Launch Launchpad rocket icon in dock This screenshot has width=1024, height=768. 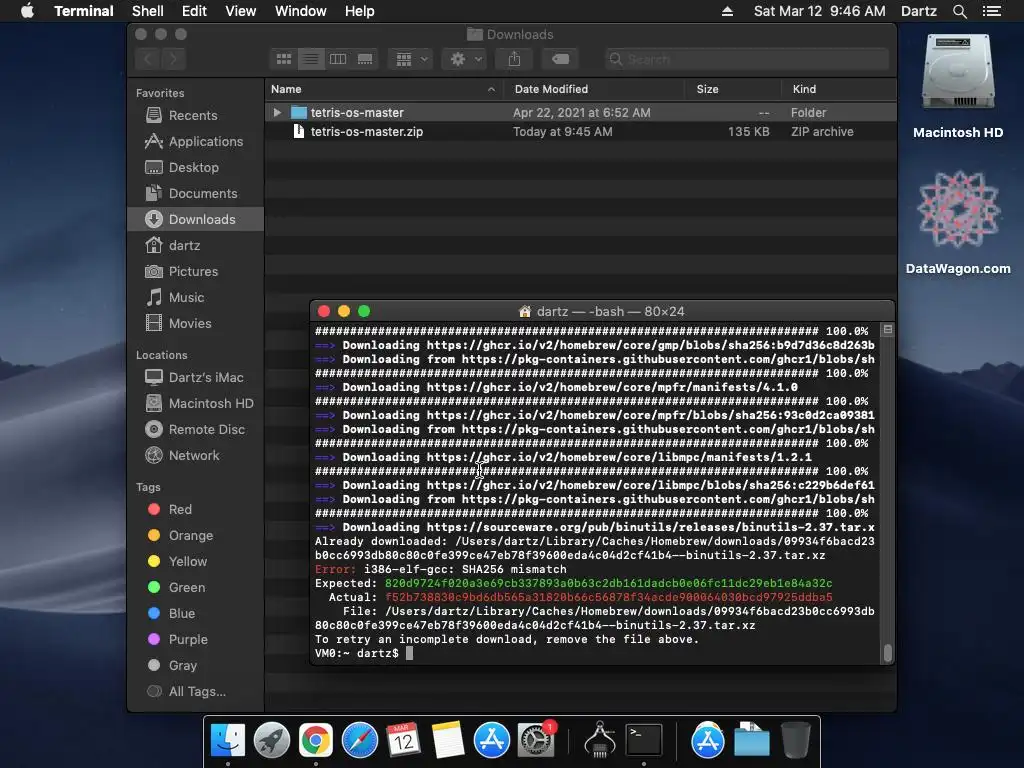[272, 741]
